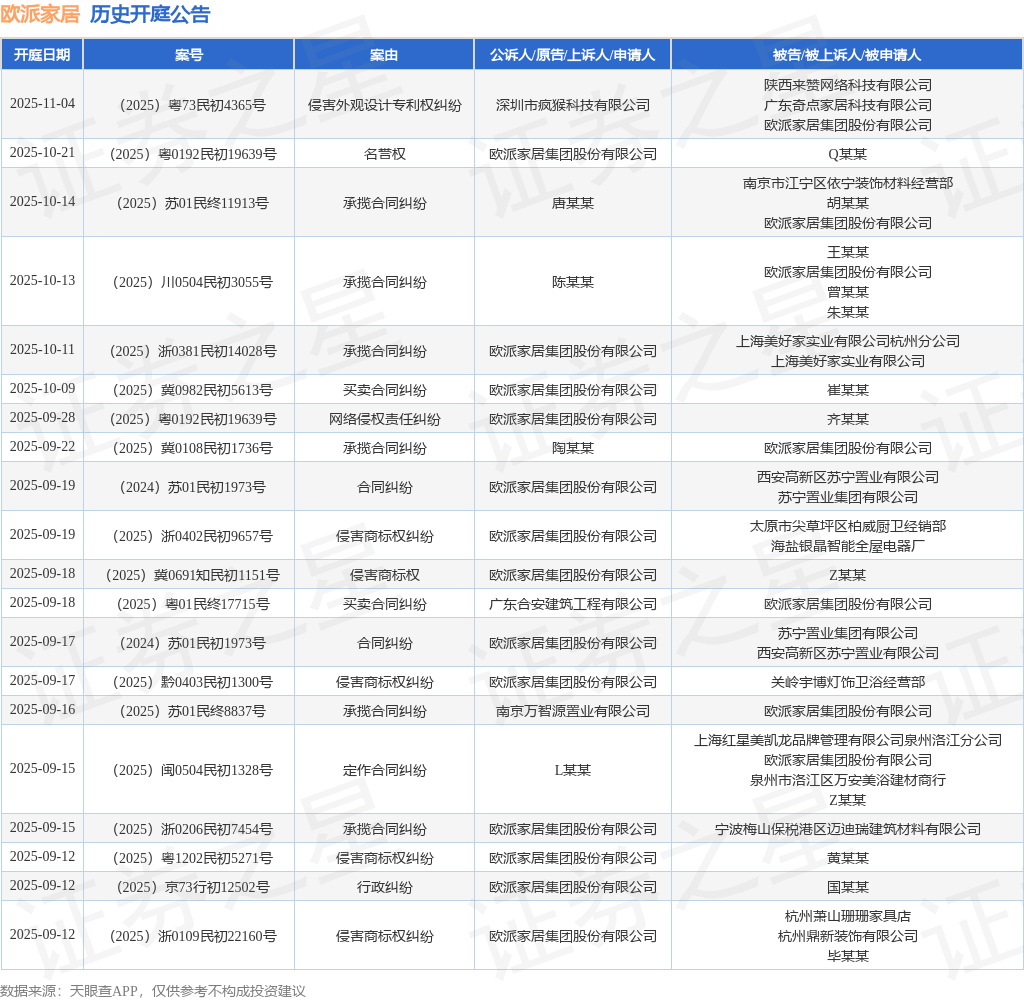Click plaintiff 唐某某
Viewport: 1024px width, 1000px height.
573,203
